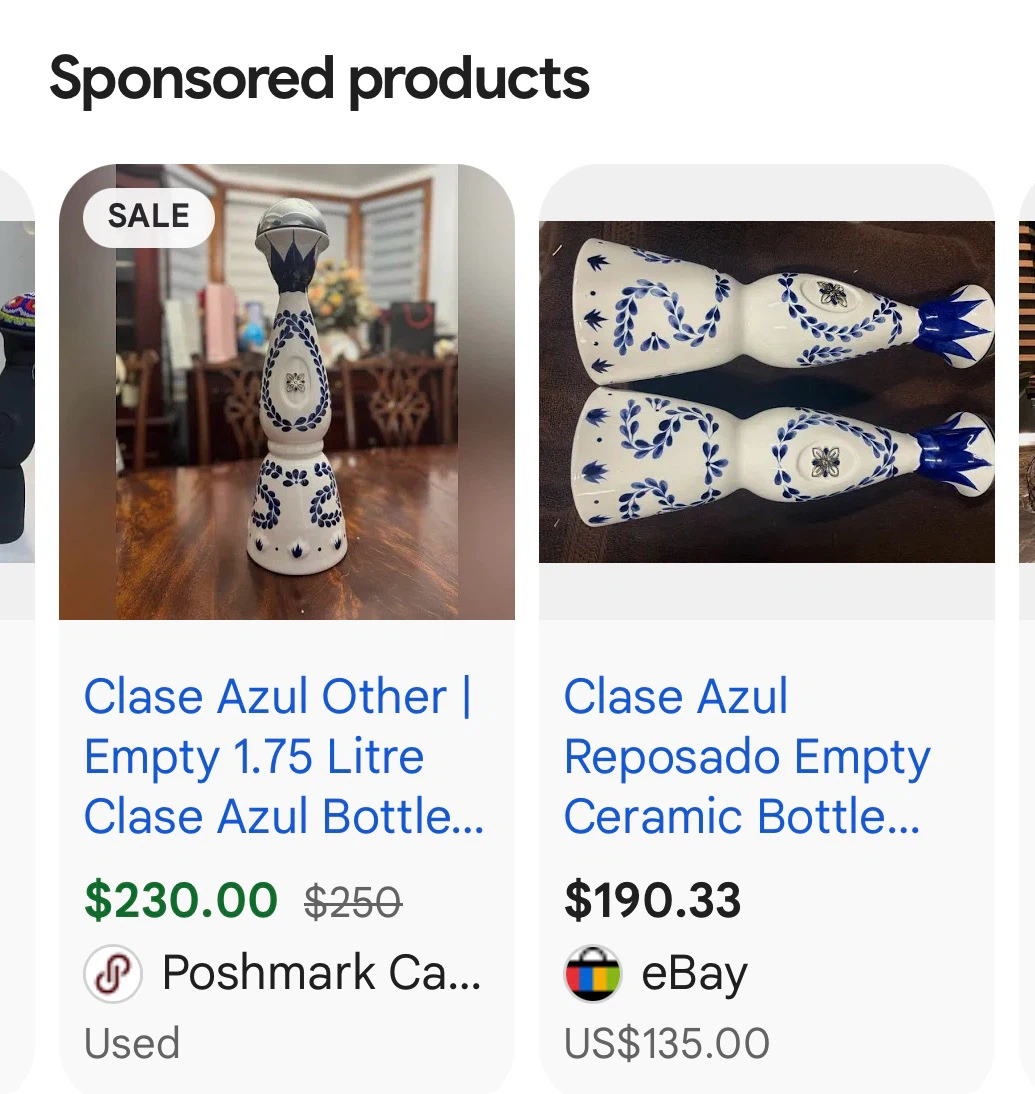
Task: Select the Poshmark Ca... seller name
Action: (322, 973)
